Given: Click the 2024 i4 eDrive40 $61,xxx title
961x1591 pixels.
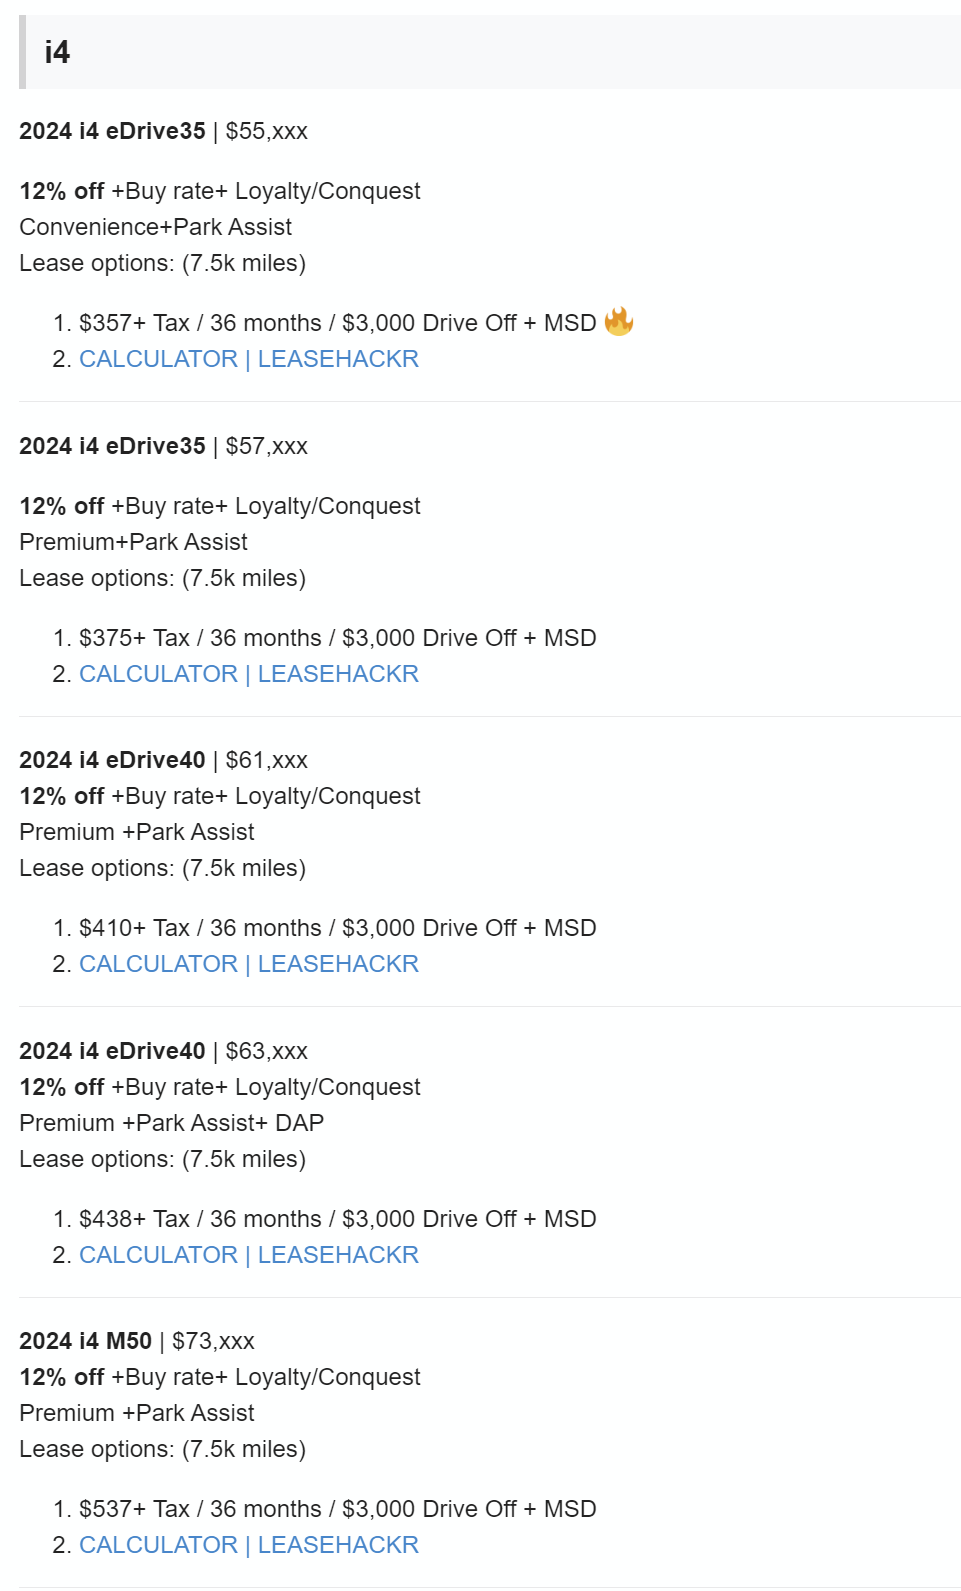Looking at the screenshot, I should click(163, 760).
